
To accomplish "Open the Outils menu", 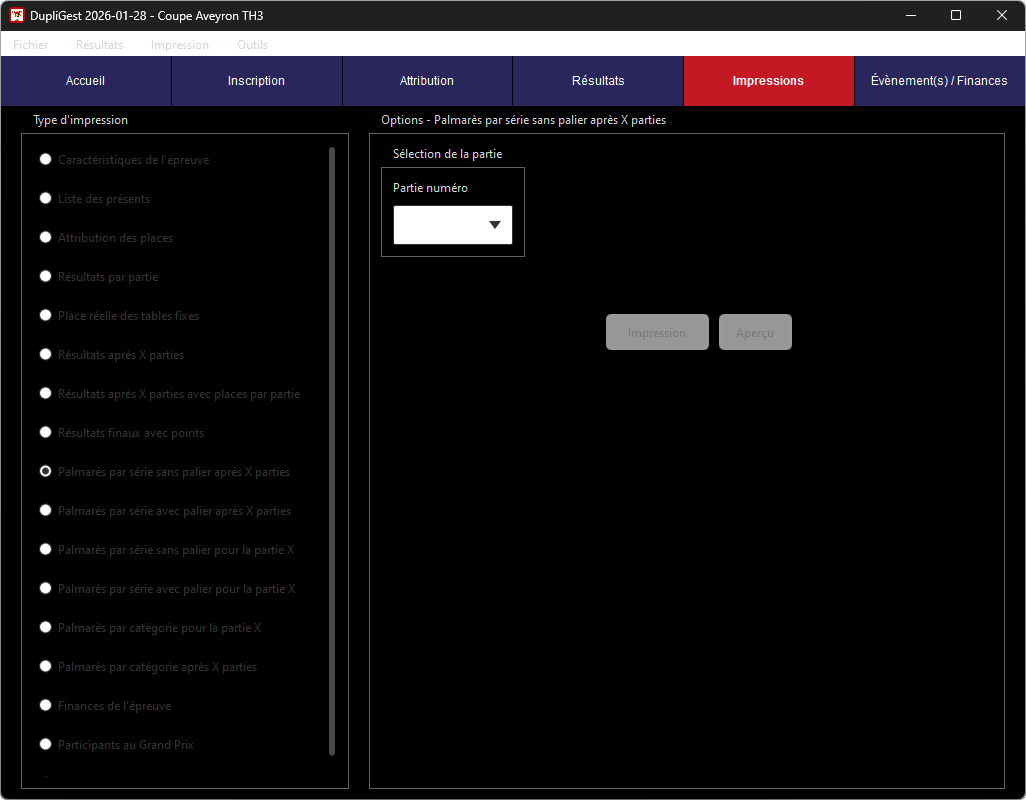I will pos(252,45).
